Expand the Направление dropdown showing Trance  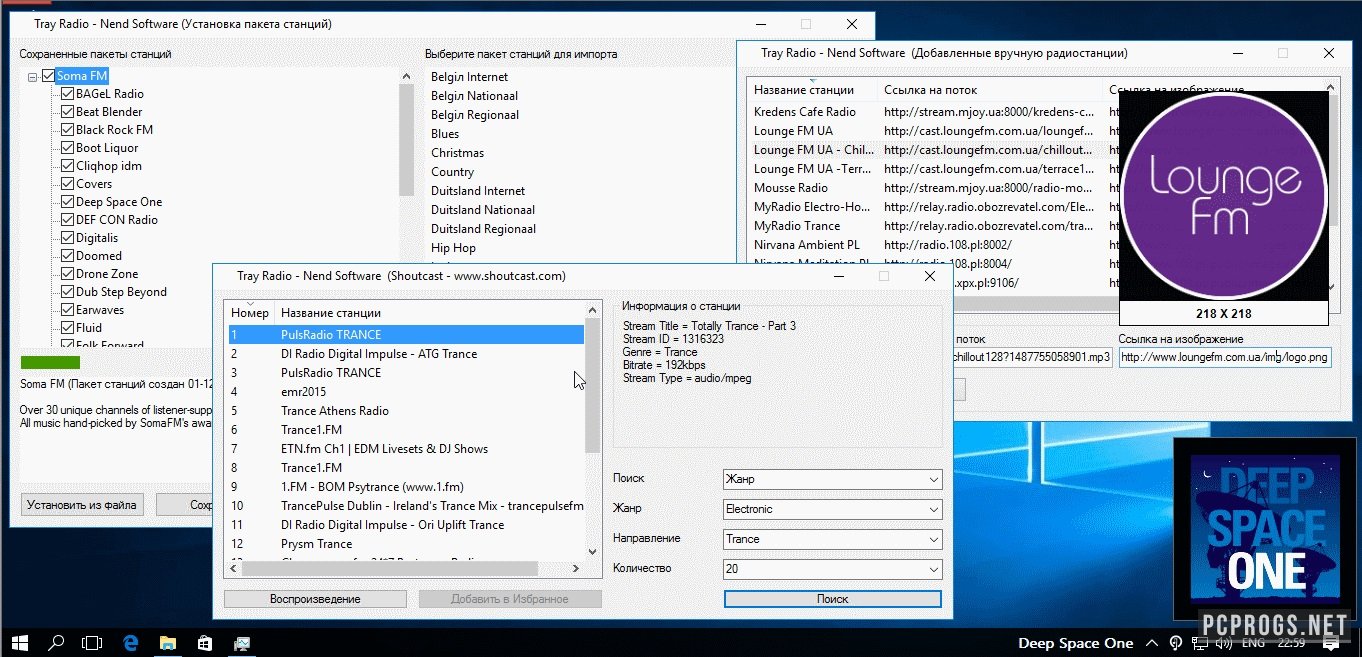pos(832,539)
